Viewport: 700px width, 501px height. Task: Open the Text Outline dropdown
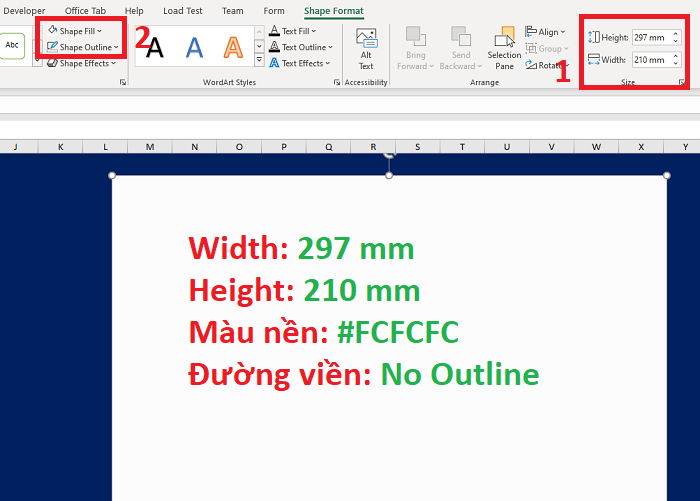(x=301, y=47)
